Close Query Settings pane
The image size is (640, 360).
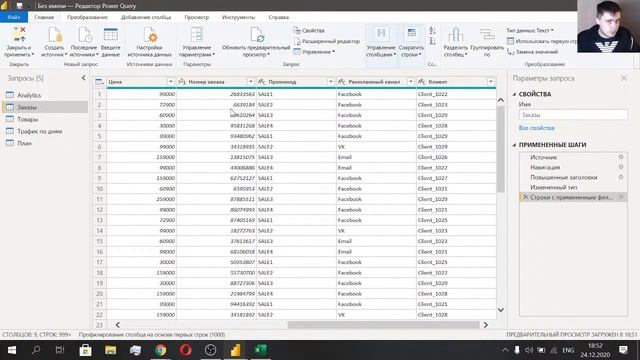[624, 78]
